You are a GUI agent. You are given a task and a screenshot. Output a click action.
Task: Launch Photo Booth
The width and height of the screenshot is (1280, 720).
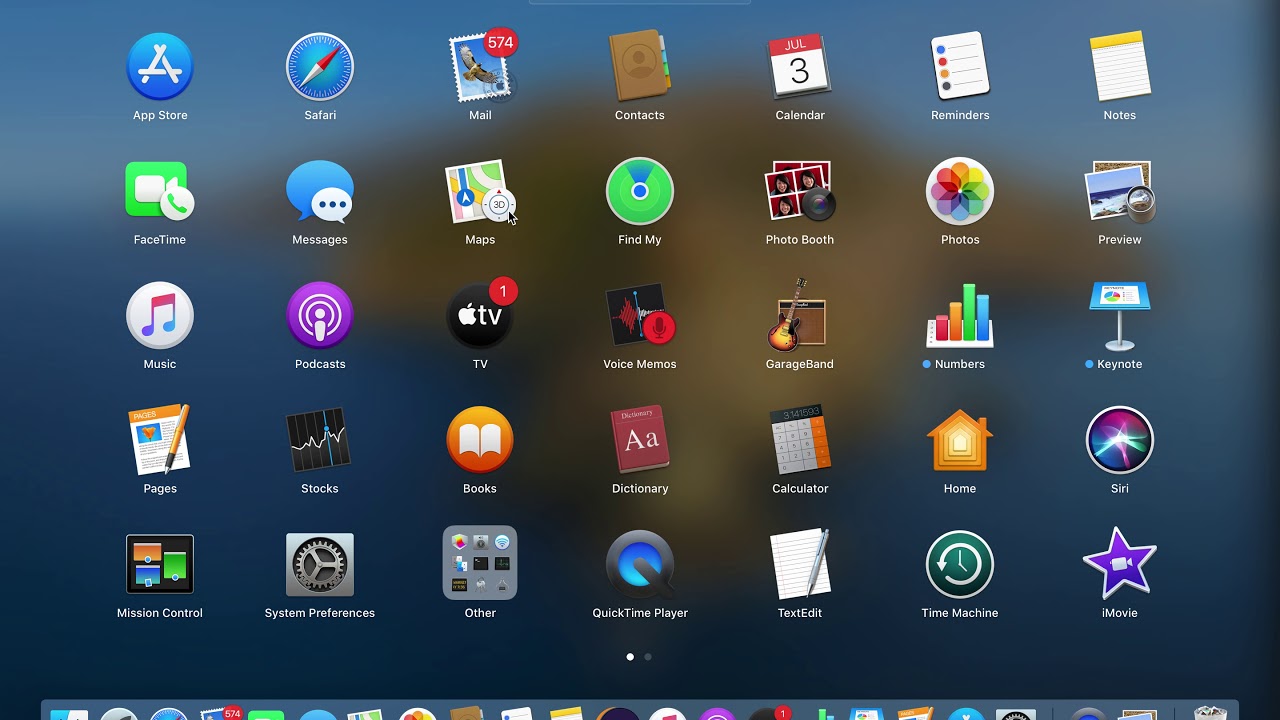(x=799, y=191)
